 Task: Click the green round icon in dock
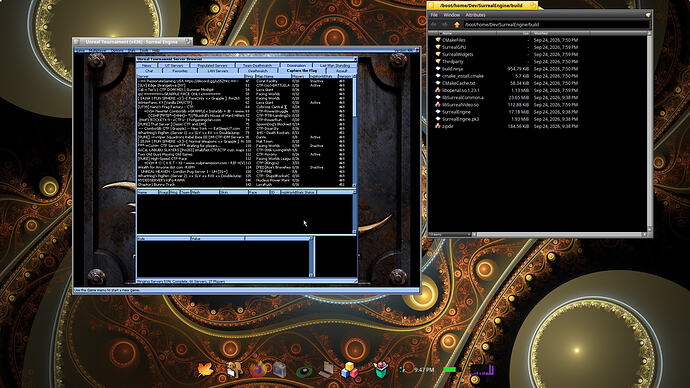pyautogui.click(x=304, y=371)
